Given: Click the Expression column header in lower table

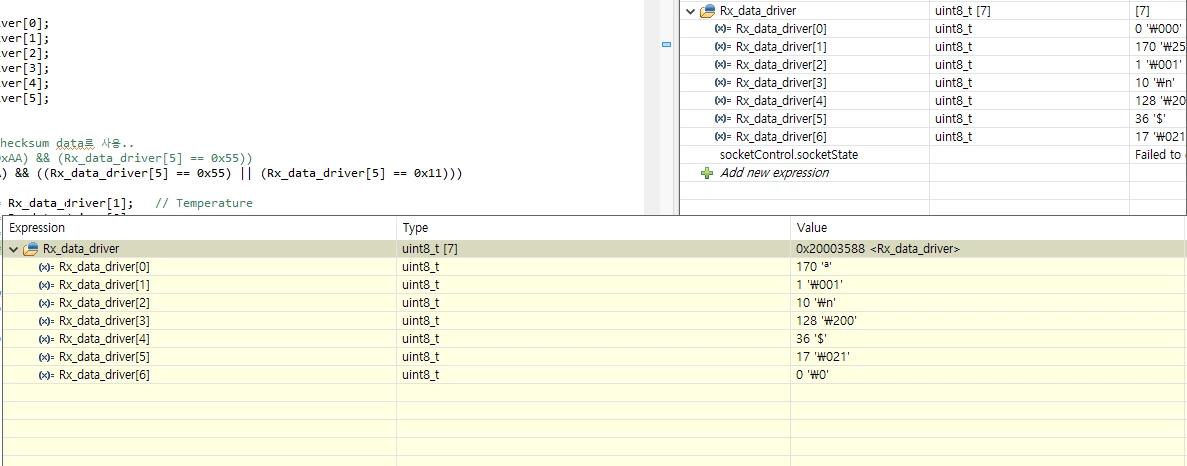Looking at the screenshot, I should [x=199, y=228].
